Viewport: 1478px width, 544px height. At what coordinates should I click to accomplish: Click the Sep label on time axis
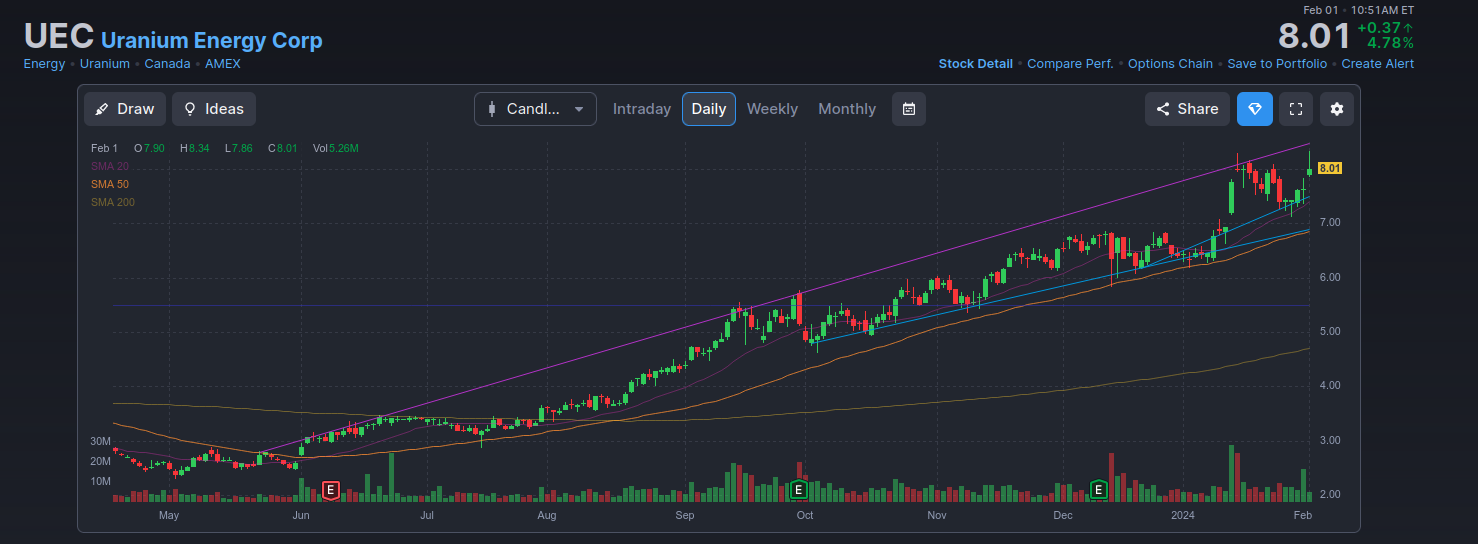coord(685,515)
